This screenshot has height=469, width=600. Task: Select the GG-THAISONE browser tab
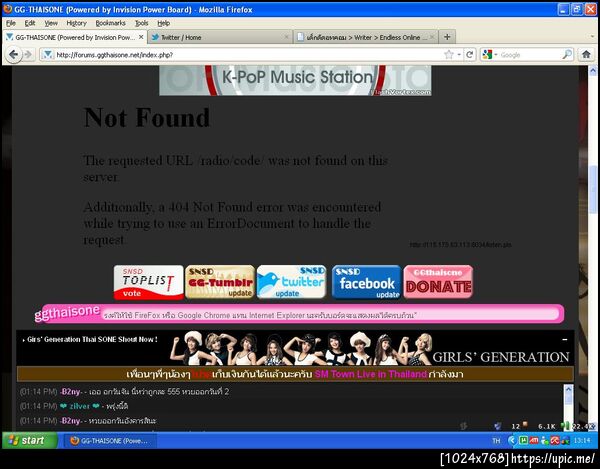point(75,37)
